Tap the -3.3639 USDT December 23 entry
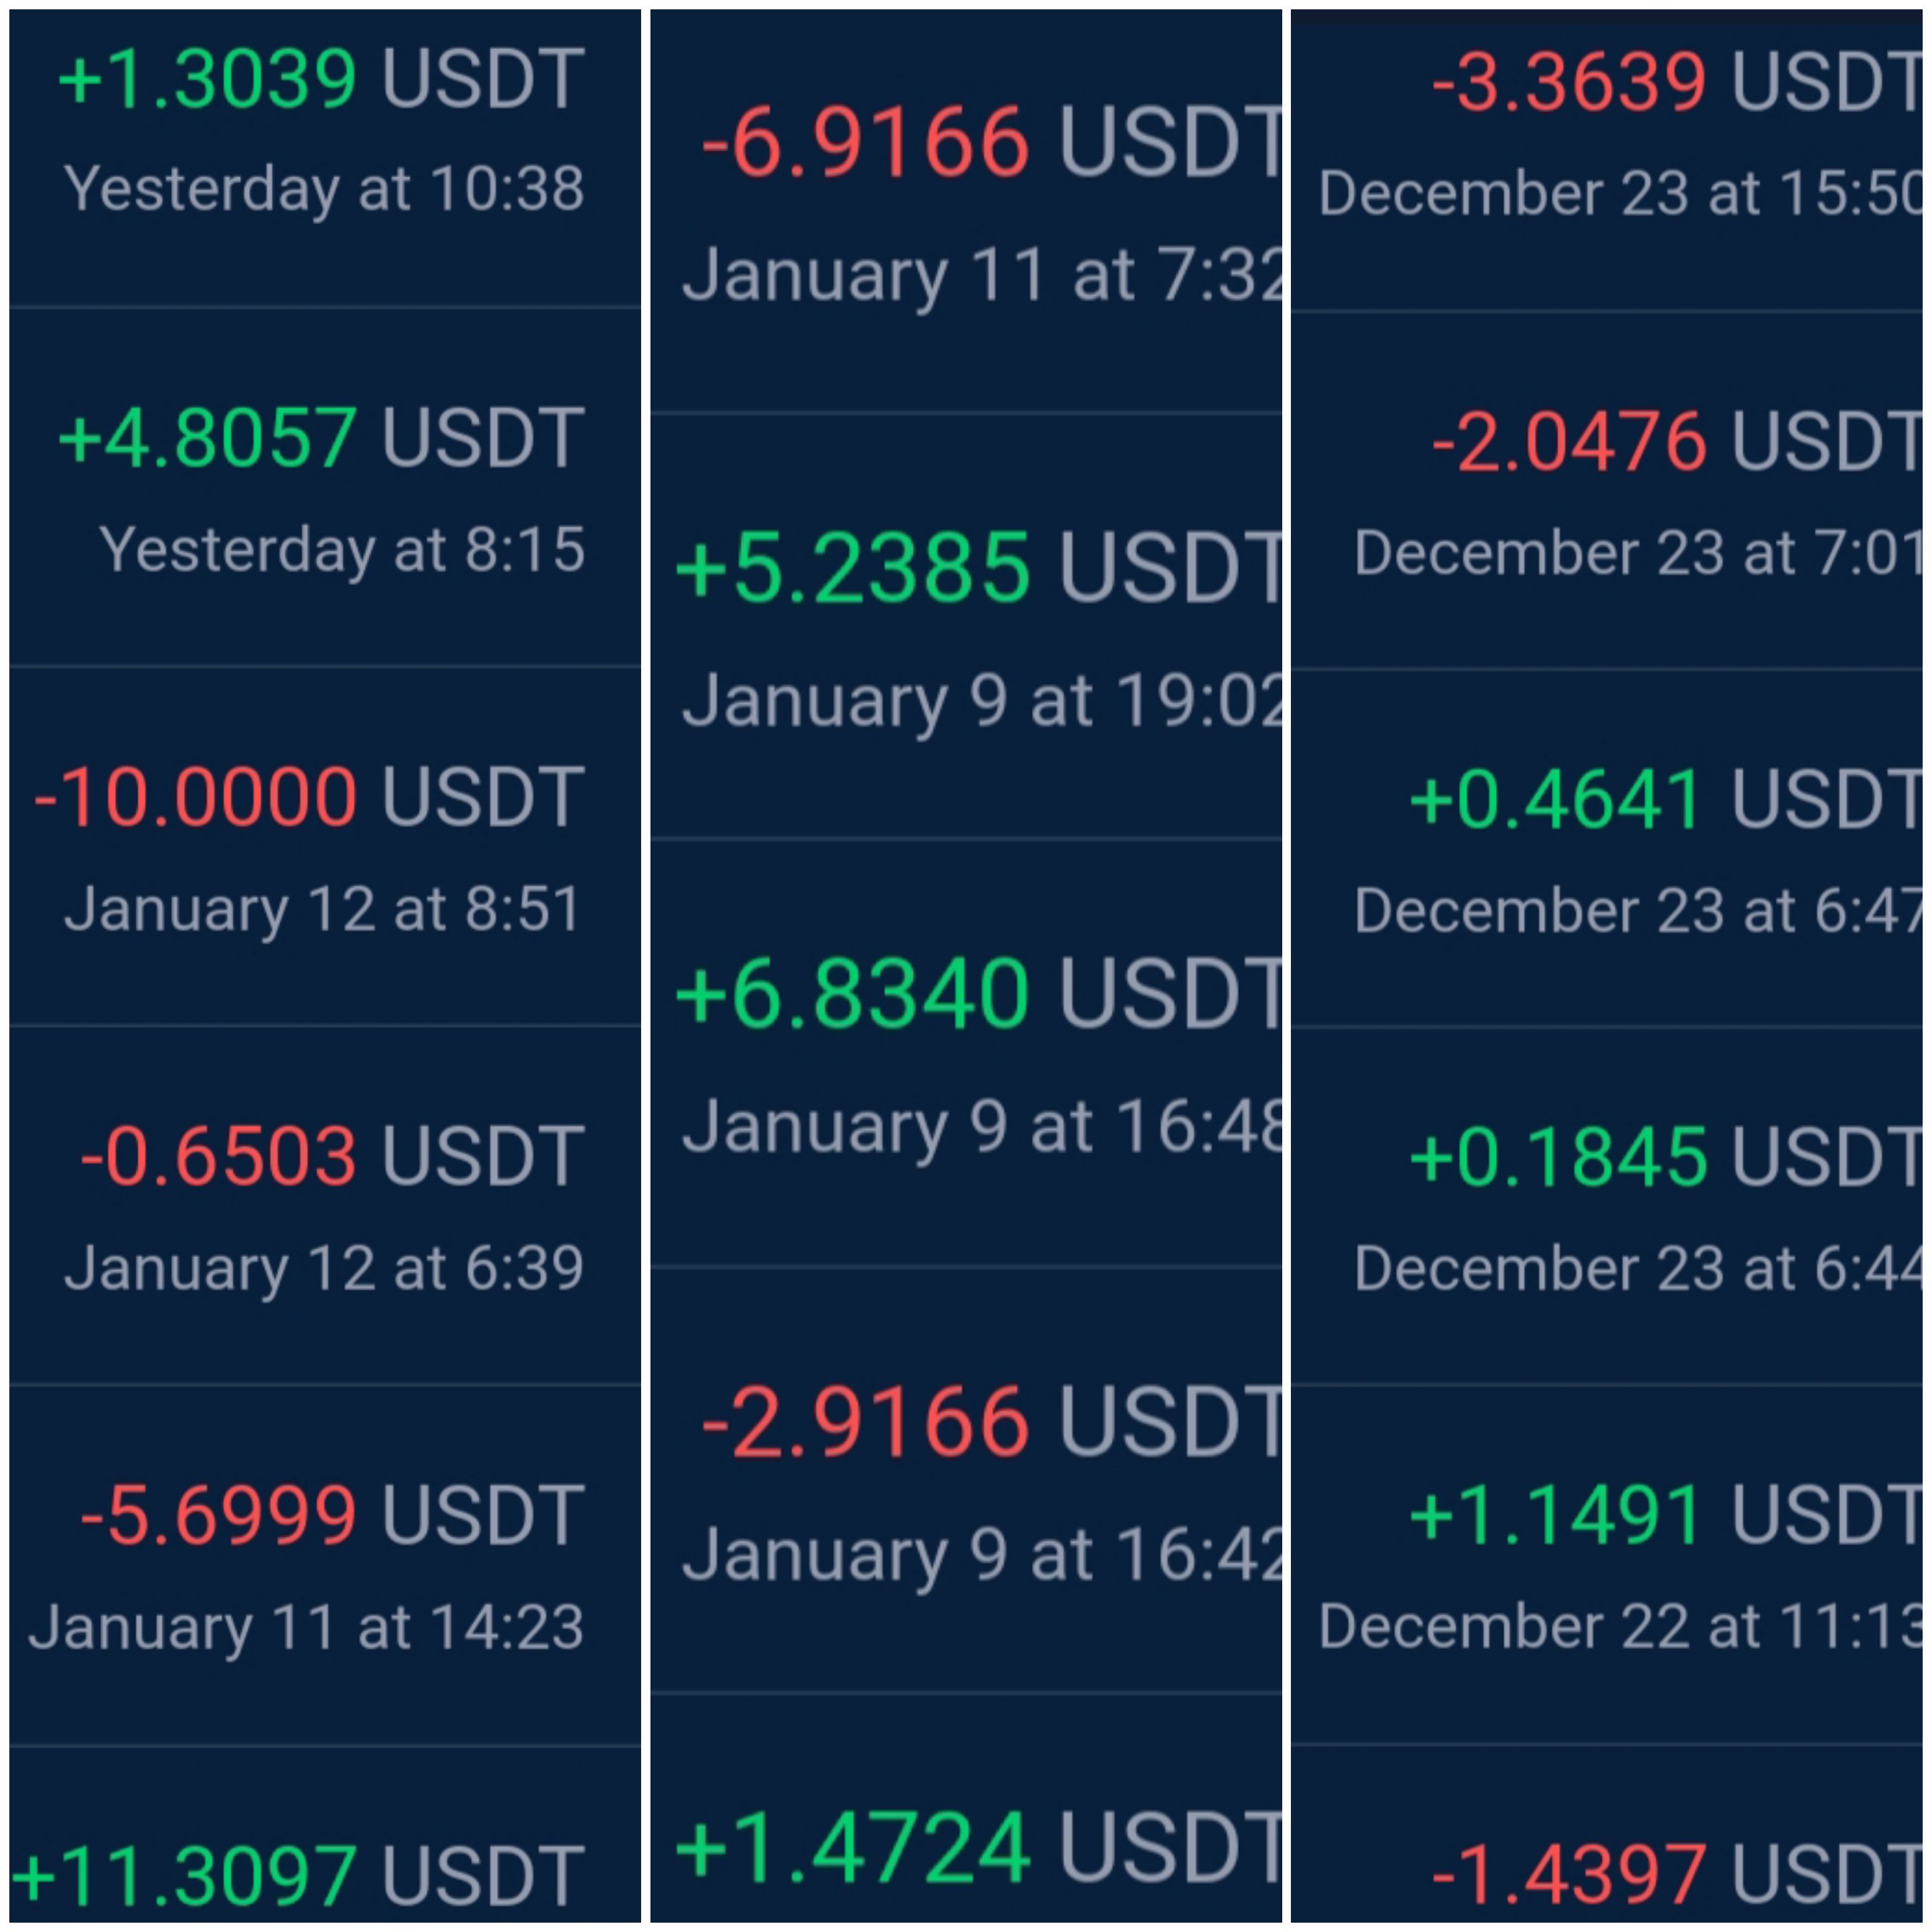Screen dimensions: 1932x1932 [x=1606, y=160]
